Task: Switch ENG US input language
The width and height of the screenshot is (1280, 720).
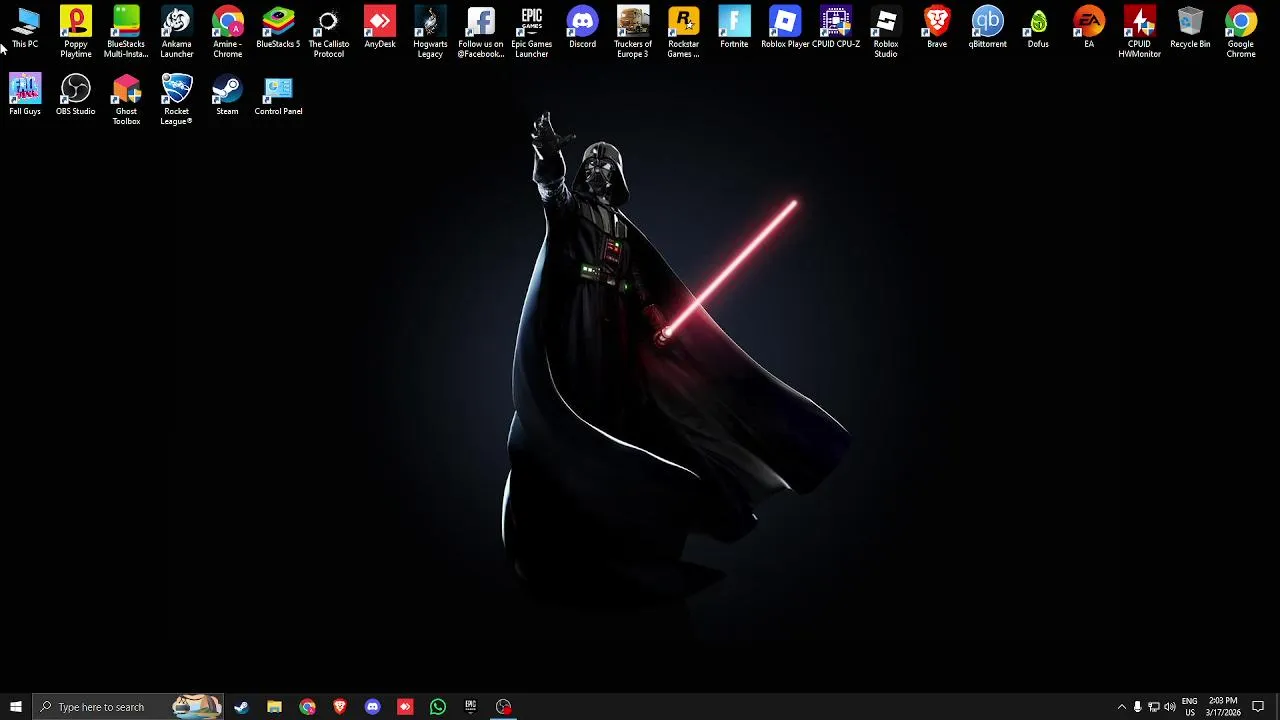Action: click(1189, 707)
